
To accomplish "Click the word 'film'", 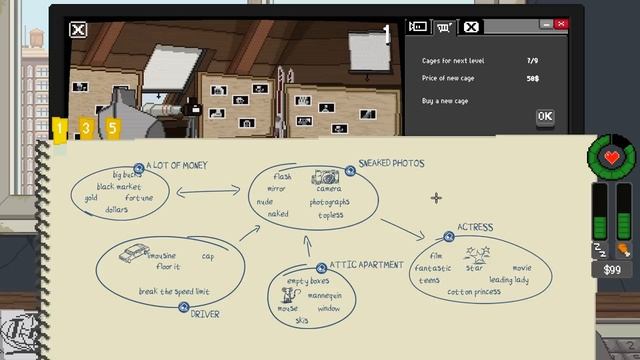I will click(x=436, y=256).
